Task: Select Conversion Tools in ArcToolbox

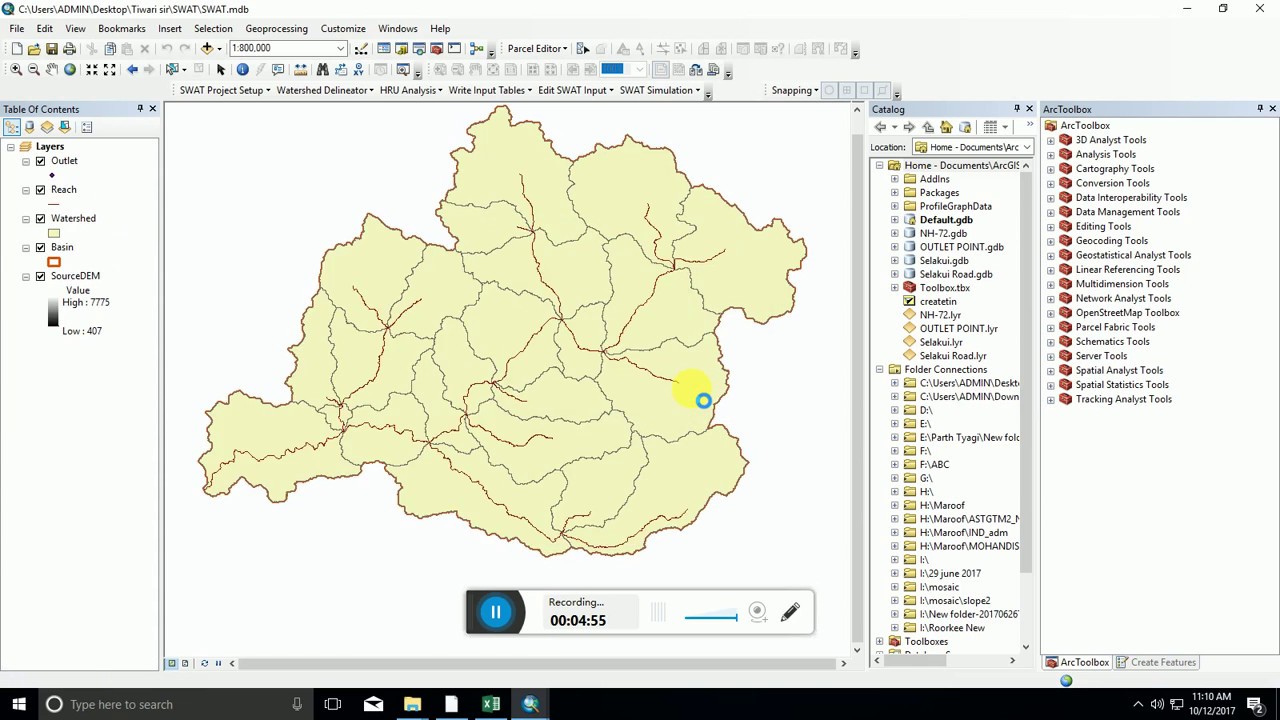Action: coord(1112,183)
